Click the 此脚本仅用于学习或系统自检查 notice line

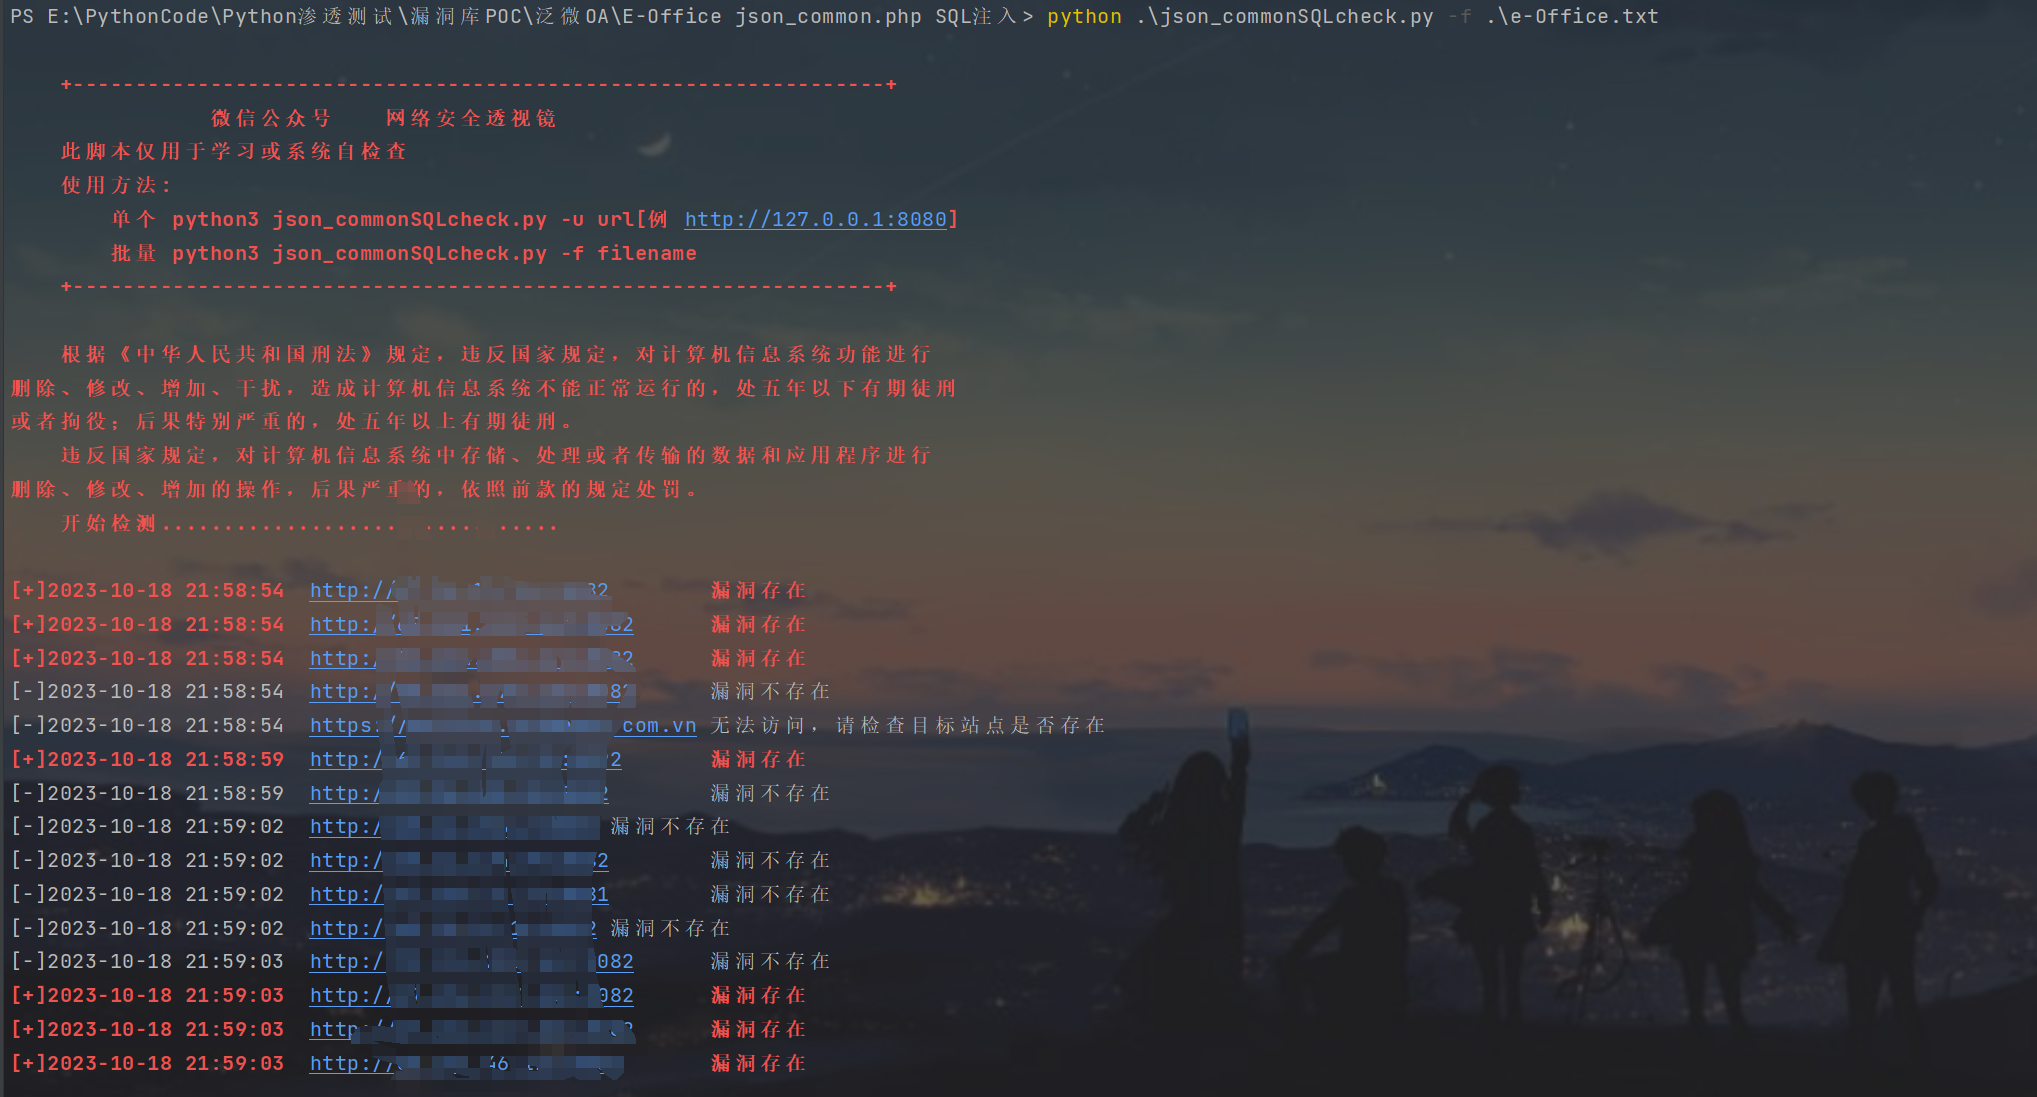233,151
